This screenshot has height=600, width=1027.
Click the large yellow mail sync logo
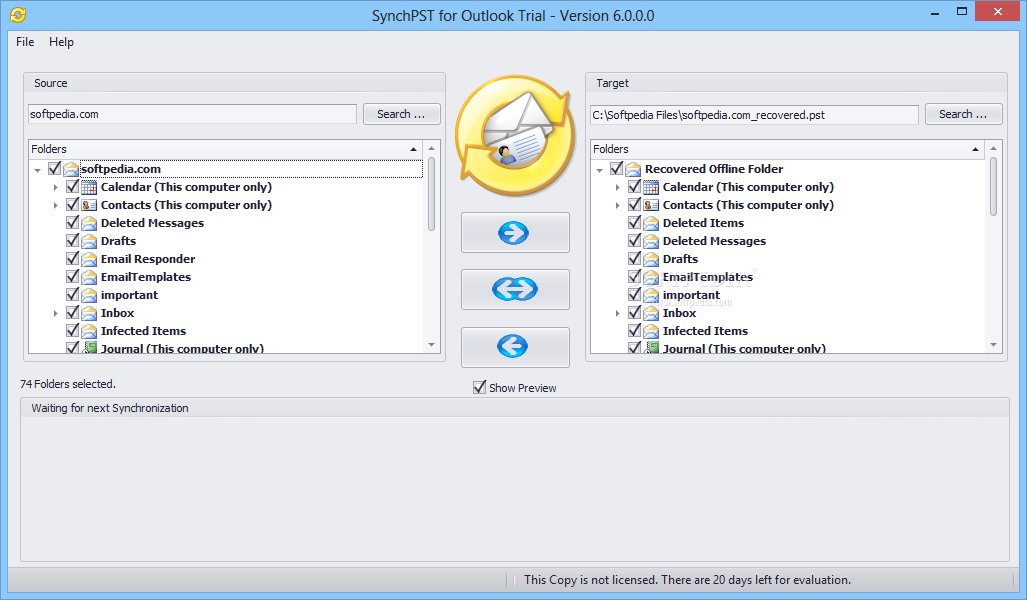515,135
